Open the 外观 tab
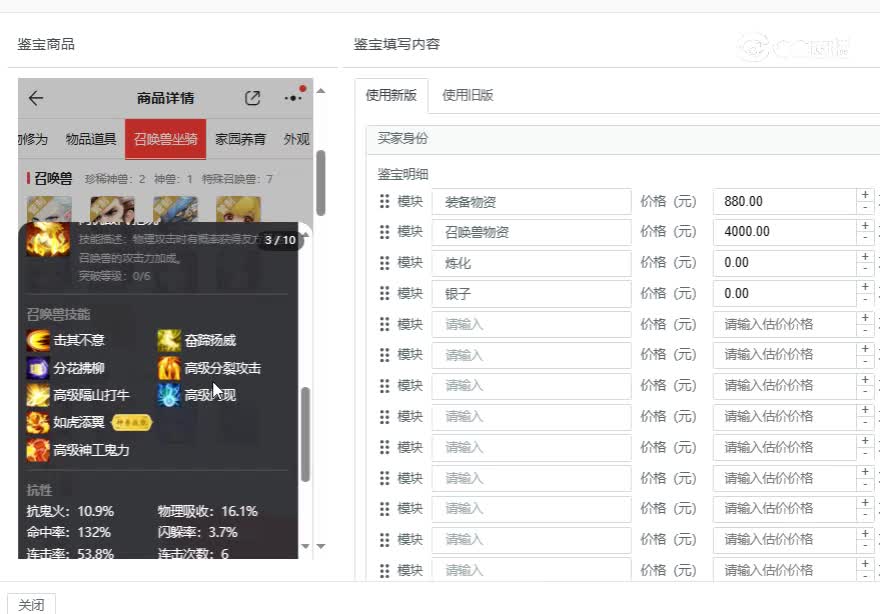This screenshot has width=880, height=614. pos(297,139)
